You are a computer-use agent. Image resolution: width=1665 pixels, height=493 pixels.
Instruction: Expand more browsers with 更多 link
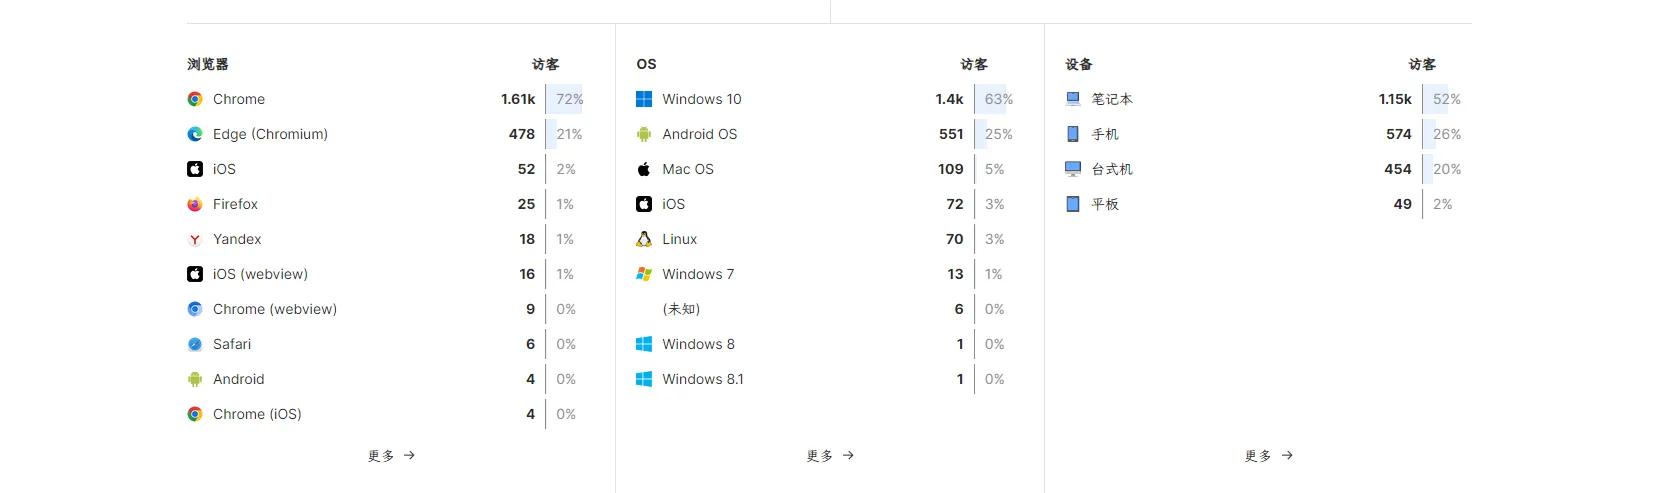pos(391,456)
